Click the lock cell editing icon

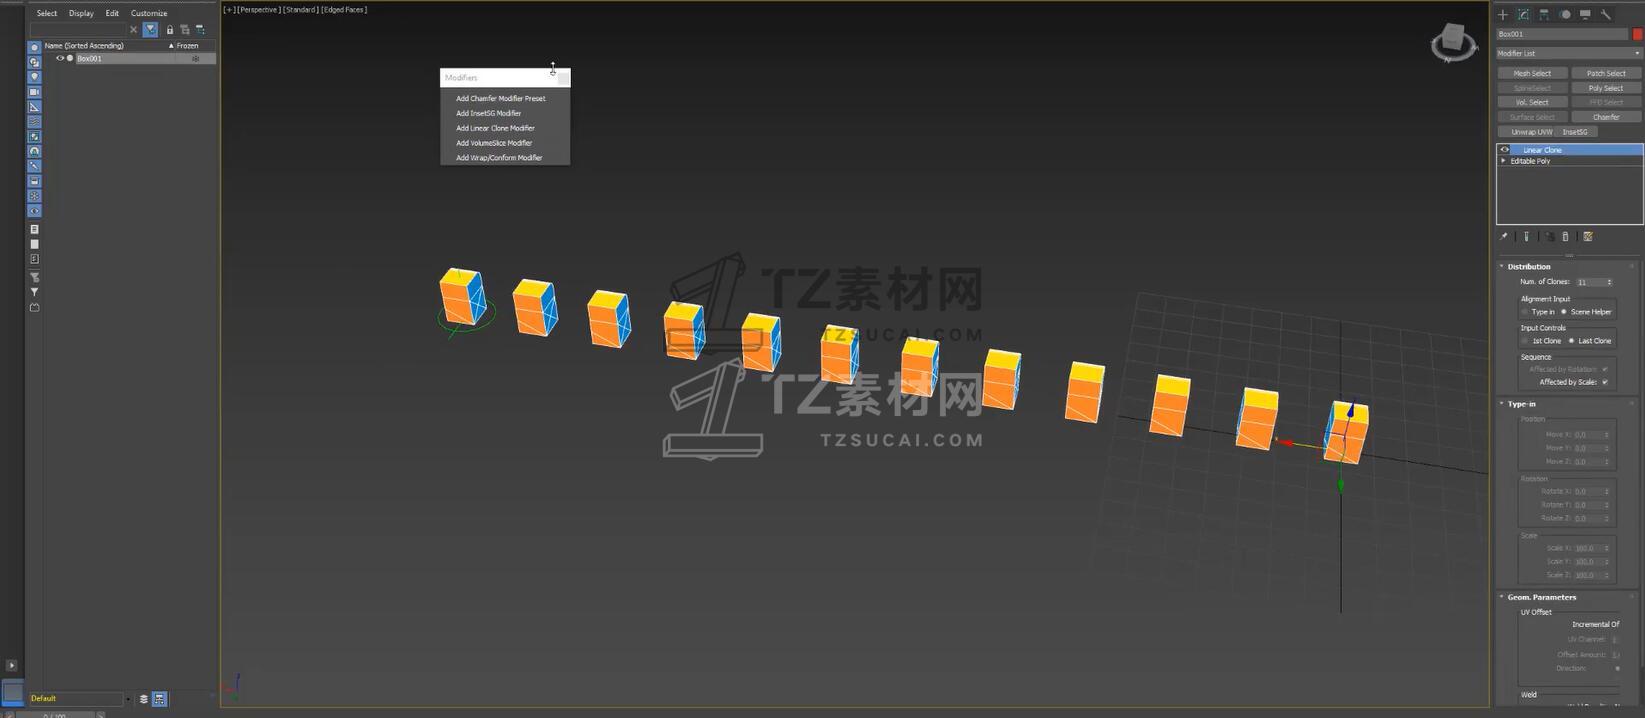coord(170,30)
